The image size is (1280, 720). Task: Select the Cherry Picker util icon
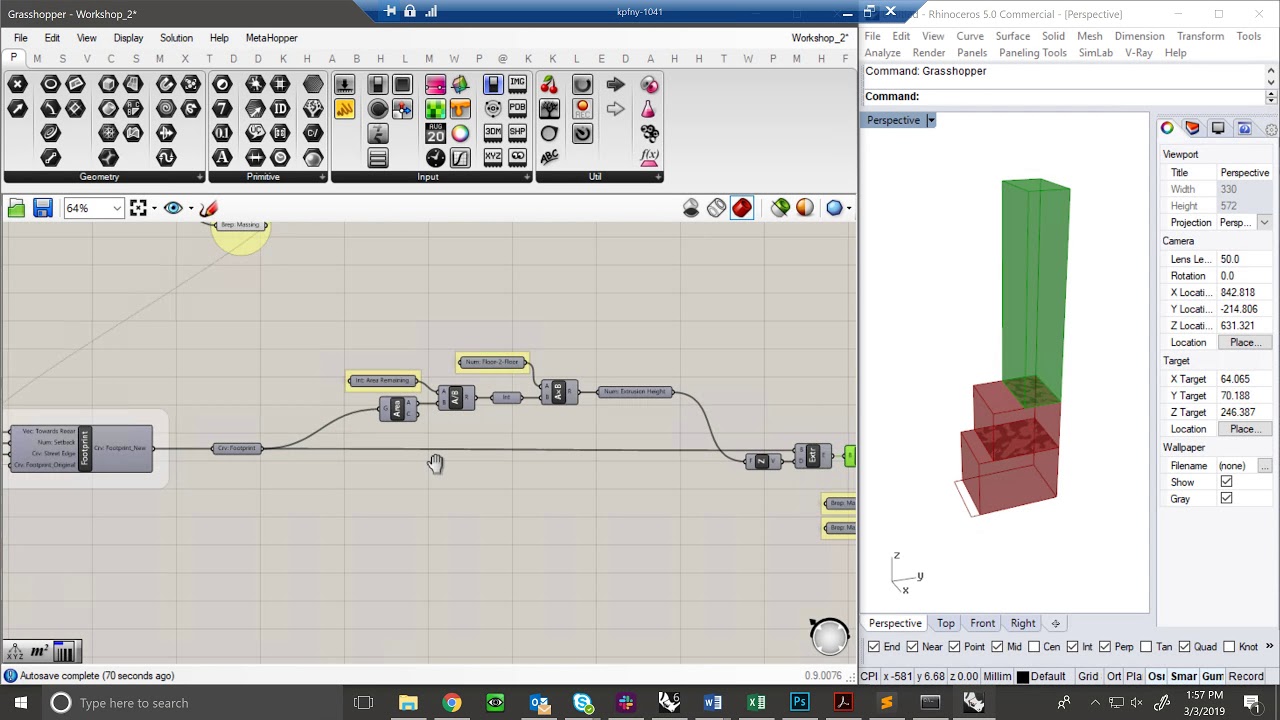pos(549,85)
